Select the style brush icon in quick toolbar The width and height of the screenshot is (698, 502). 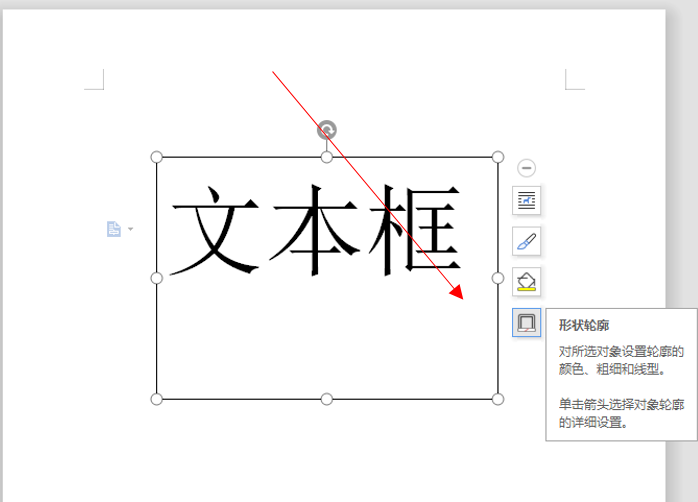coord(527,241)
